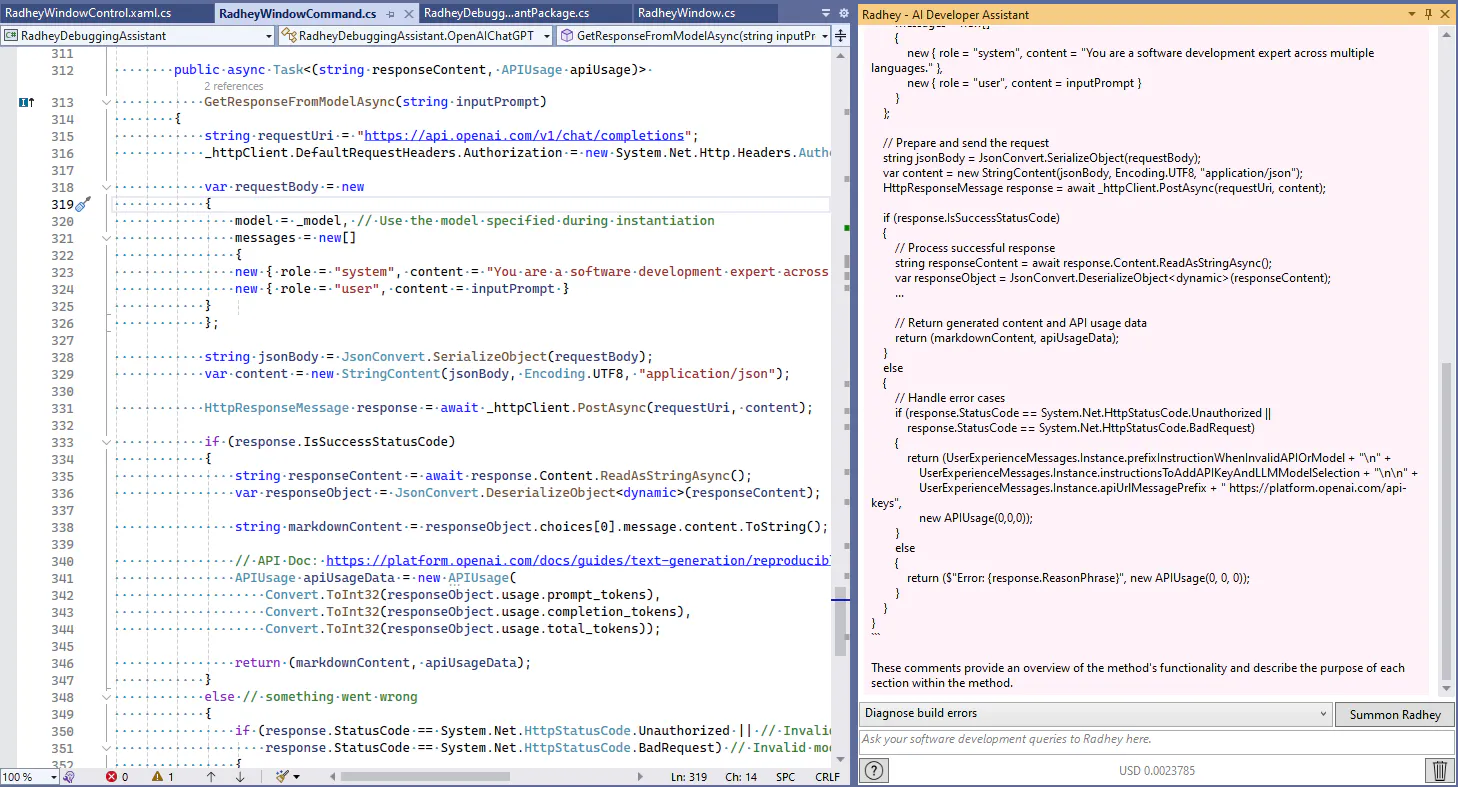The height and width of the screenshot is (787, 1458).
Task: Click the Radhey response scrollbar thumb
Action: click(x=1445, y=520)
